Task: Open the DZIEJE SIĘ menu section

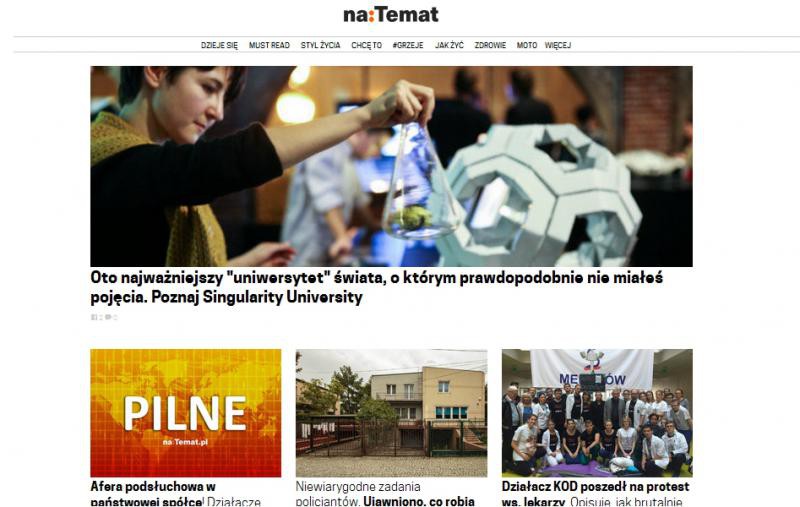Action: tap(219, 45)
